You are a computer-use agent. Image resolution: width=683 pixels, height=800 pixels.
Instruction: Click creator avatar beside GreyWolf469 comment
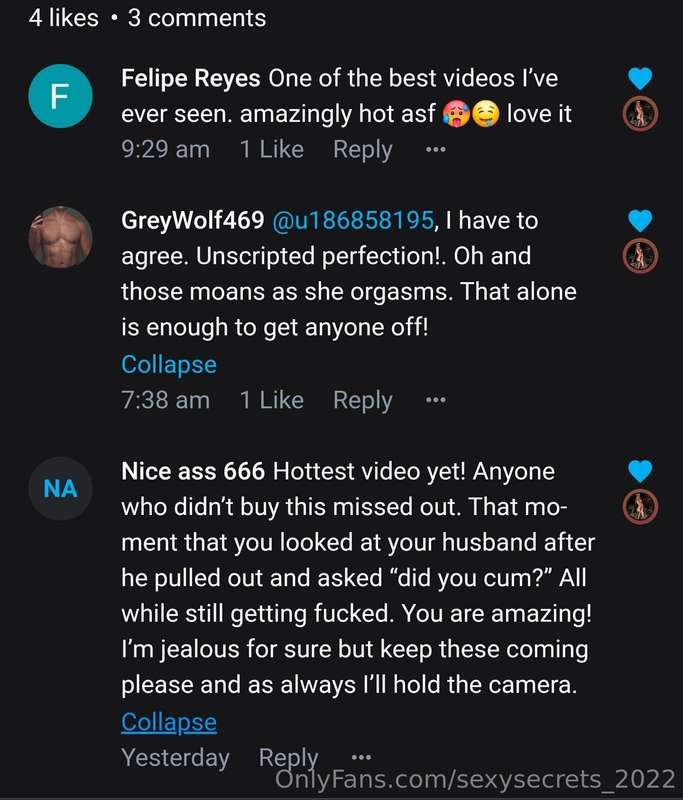(x=640, y=256)
